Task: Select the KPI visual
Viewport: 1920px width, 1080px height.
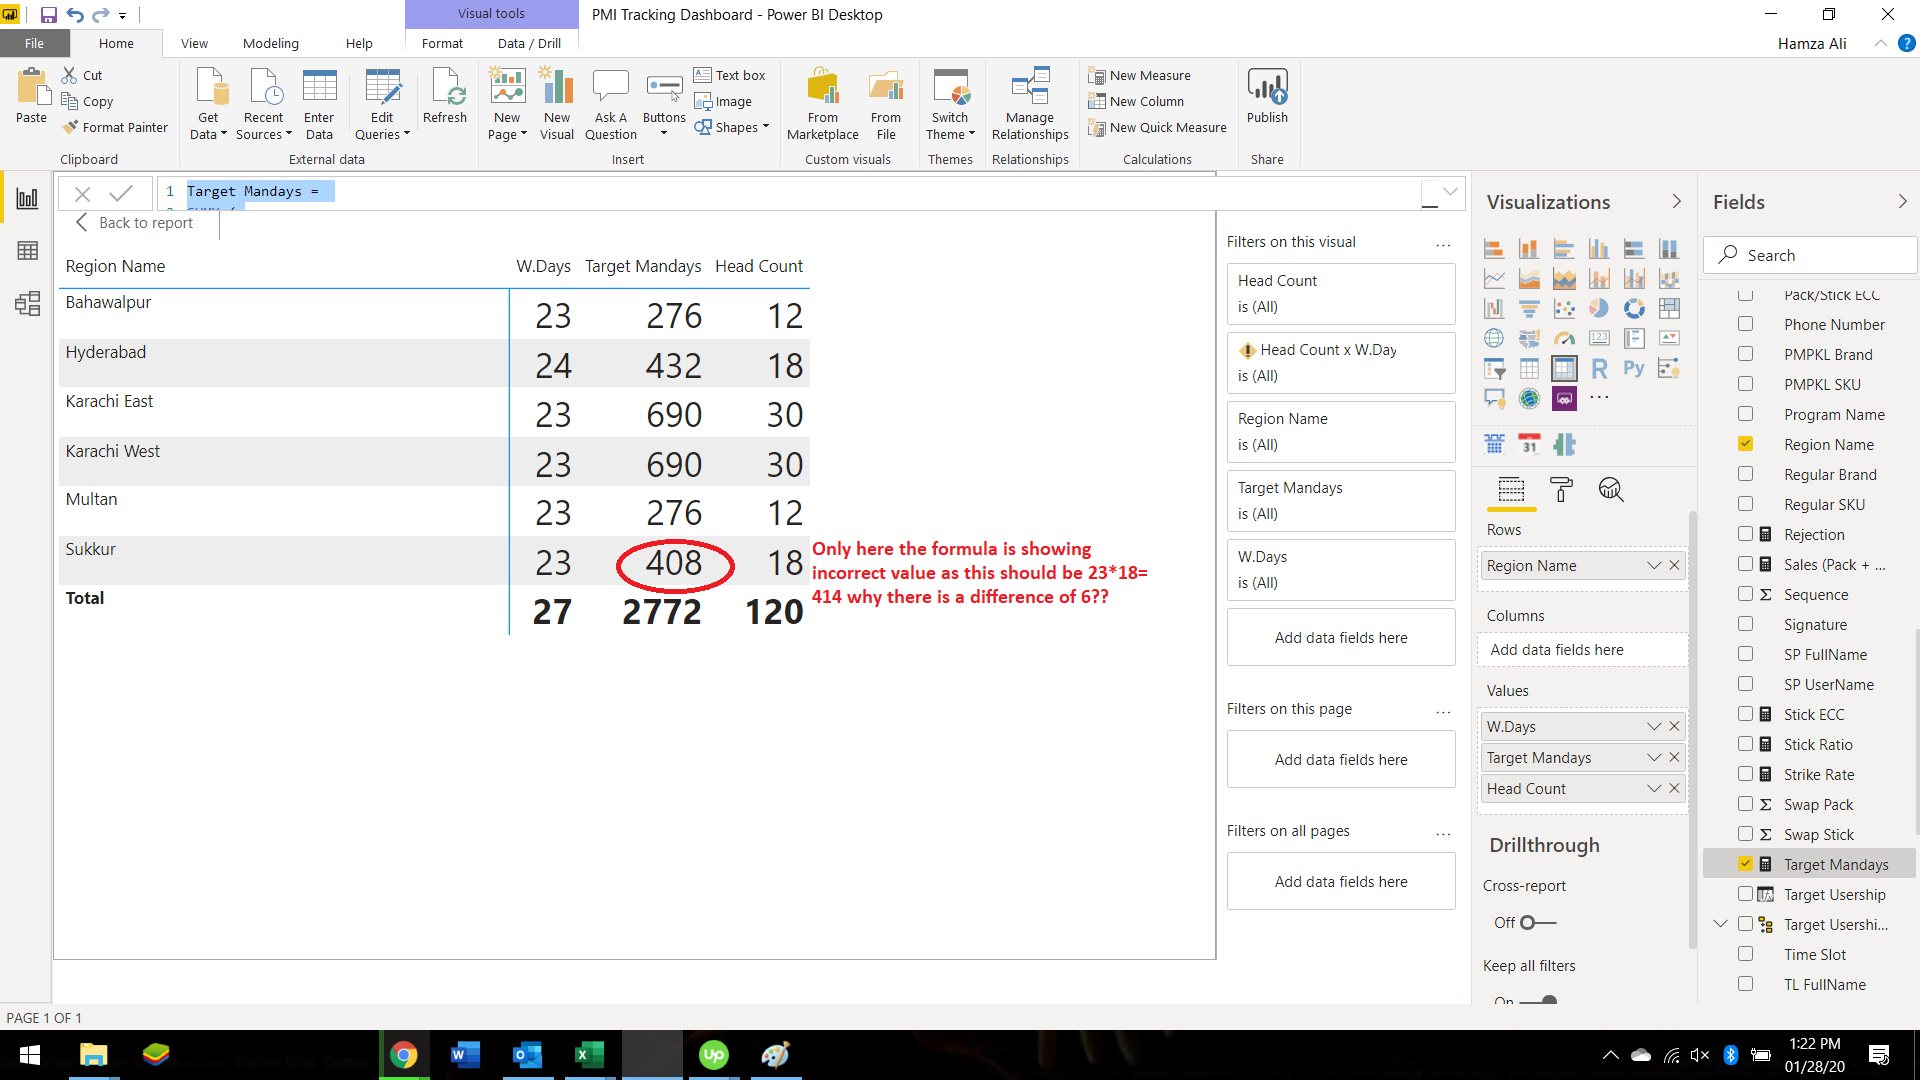Action: 1669,338
